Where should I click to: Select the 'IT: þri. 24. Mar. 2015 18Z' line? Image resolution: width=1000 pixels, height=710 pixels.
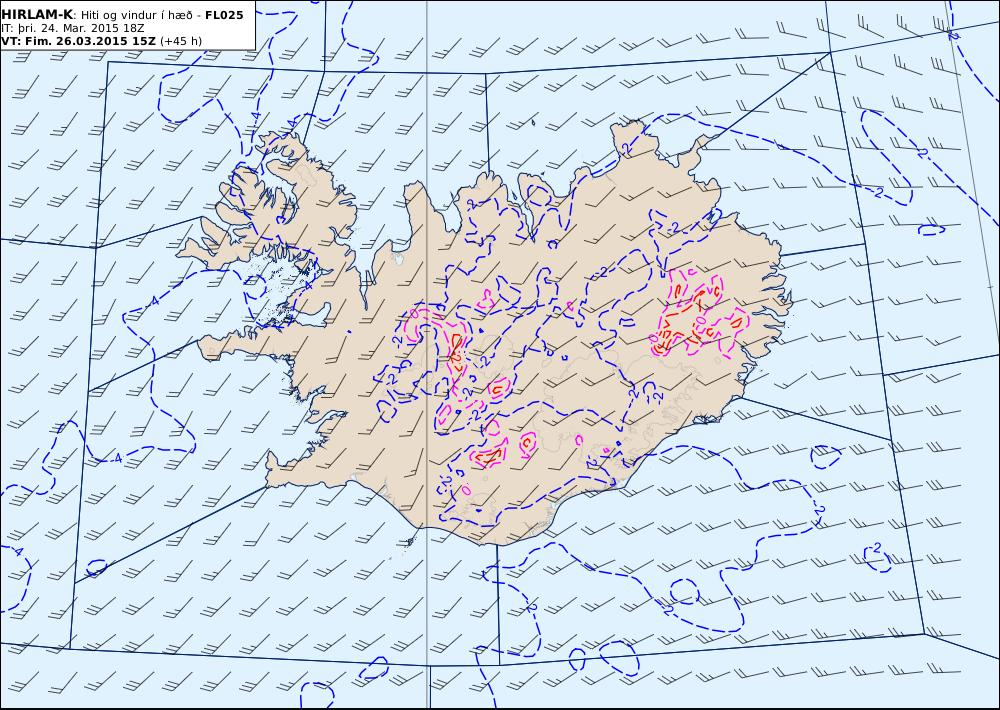(x=72, y=28)
